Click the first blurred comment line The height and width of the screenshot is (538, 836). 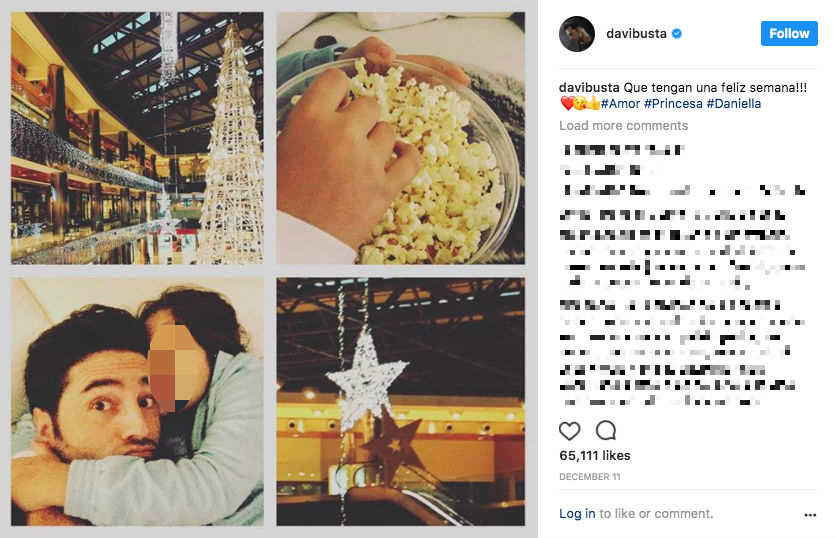622,150
